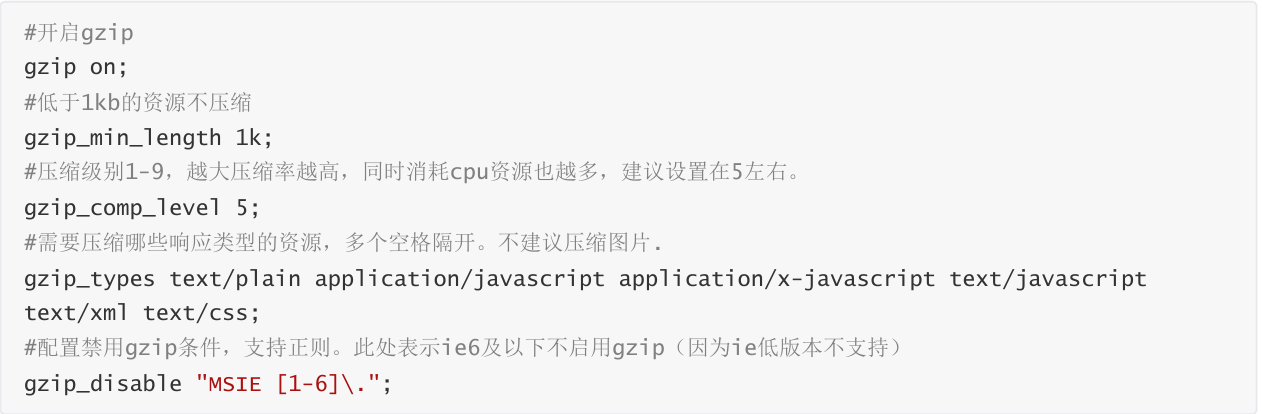
Task: Click the "gzip on;" directive
Action: [76, 68]
